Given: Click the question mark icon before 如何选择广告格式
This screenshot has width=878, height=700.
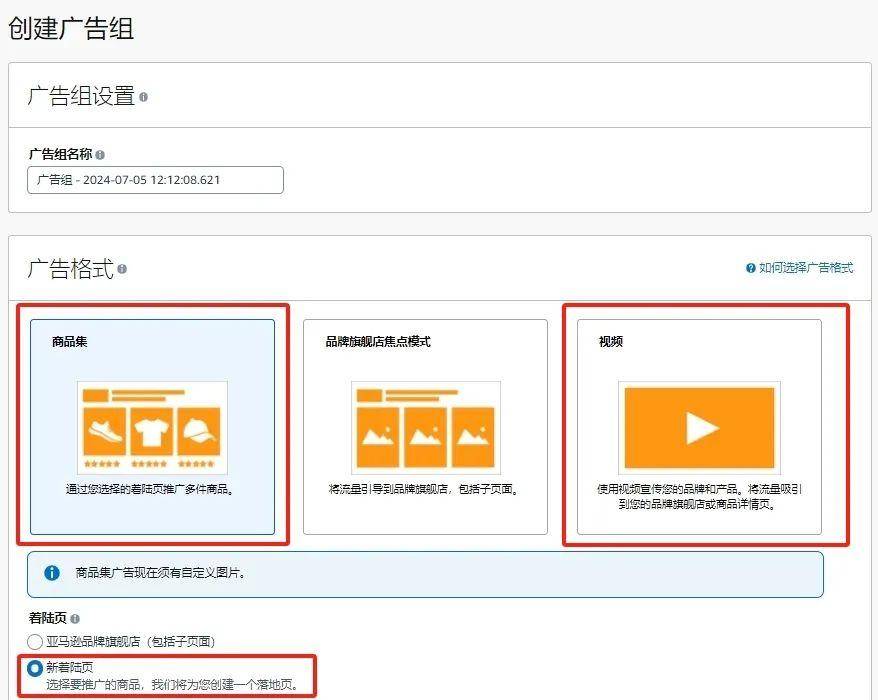Looking at the screenshot, I should (x=751, y=268).
